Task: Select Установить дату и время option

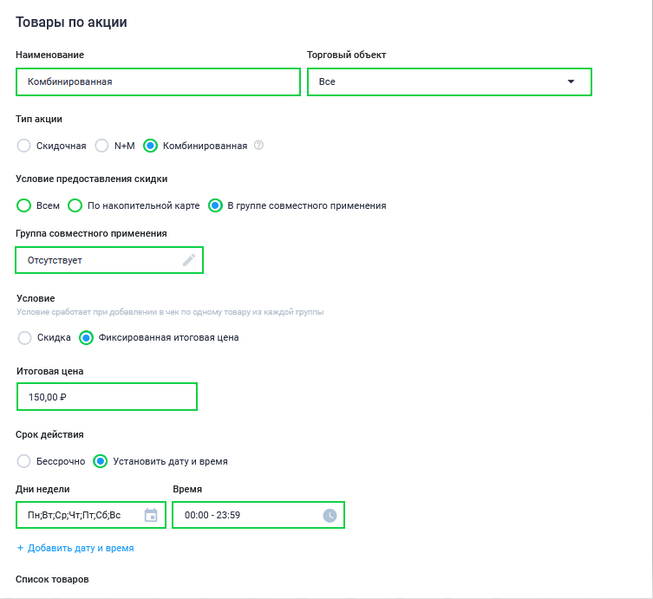Action: tap(100, 461)
